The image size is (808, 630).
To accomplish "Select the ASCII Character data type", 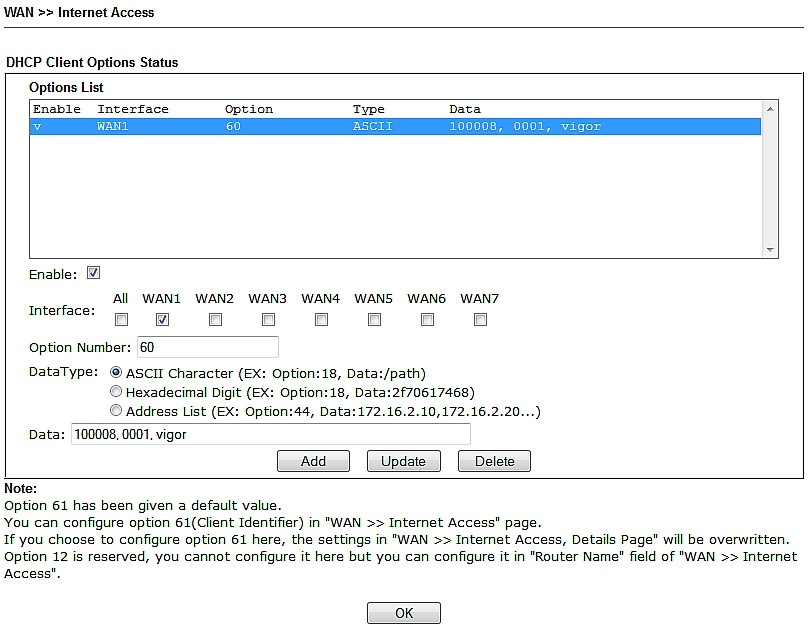I will click(x=116, y=373).
